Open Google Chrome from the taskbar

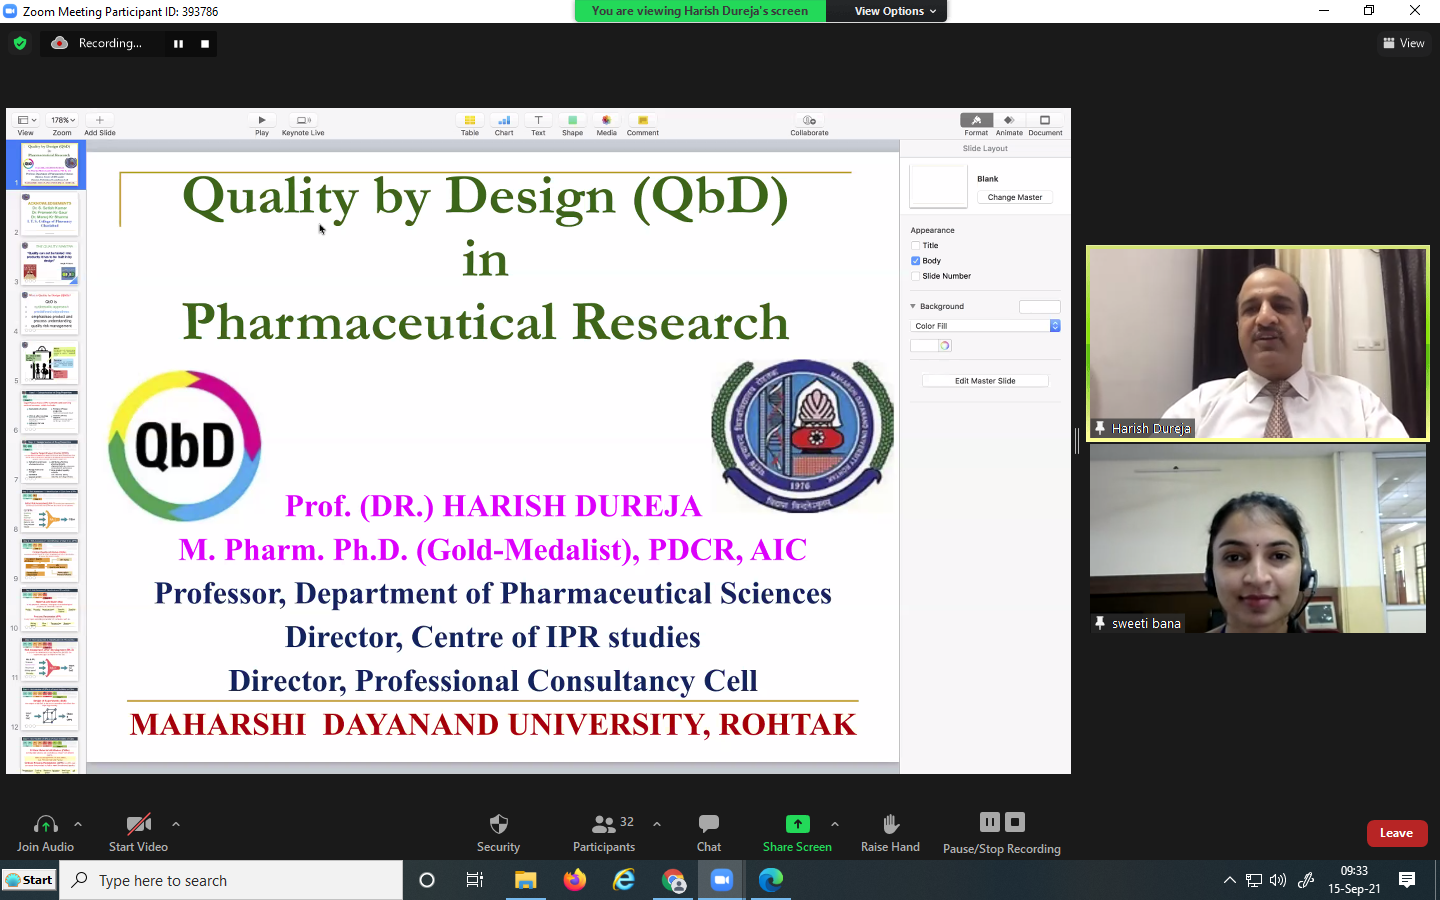pyautogui.click(x=673, y=880)
